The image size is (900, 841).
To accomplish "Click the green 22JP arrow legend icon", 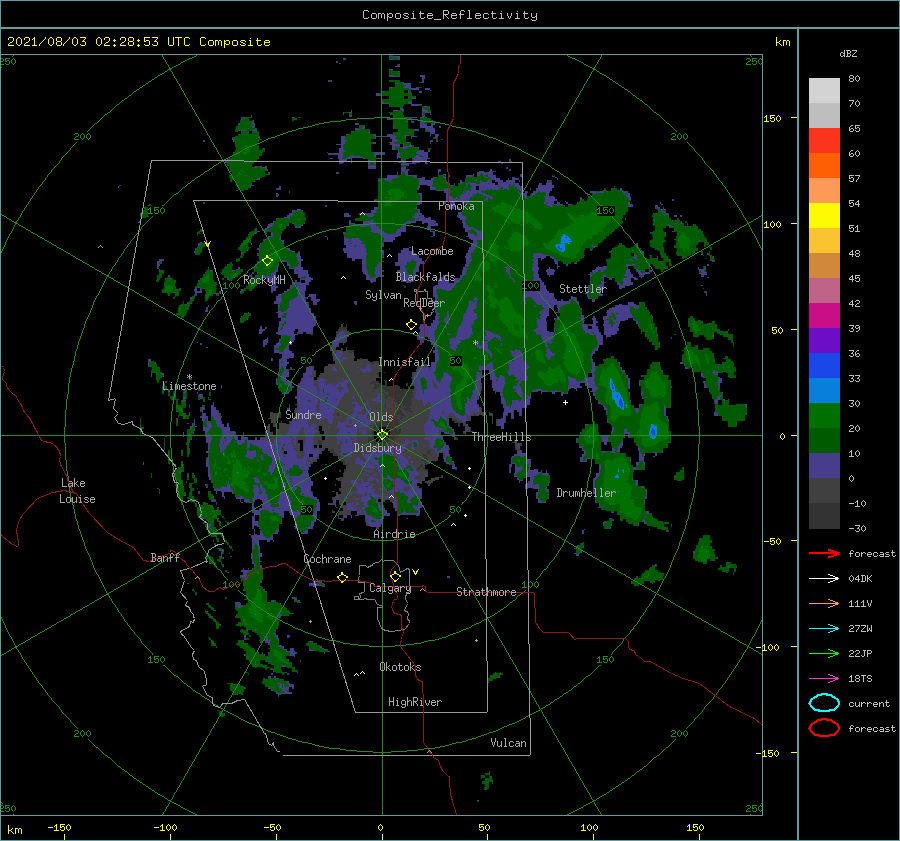I will click(x=824, y=653).
